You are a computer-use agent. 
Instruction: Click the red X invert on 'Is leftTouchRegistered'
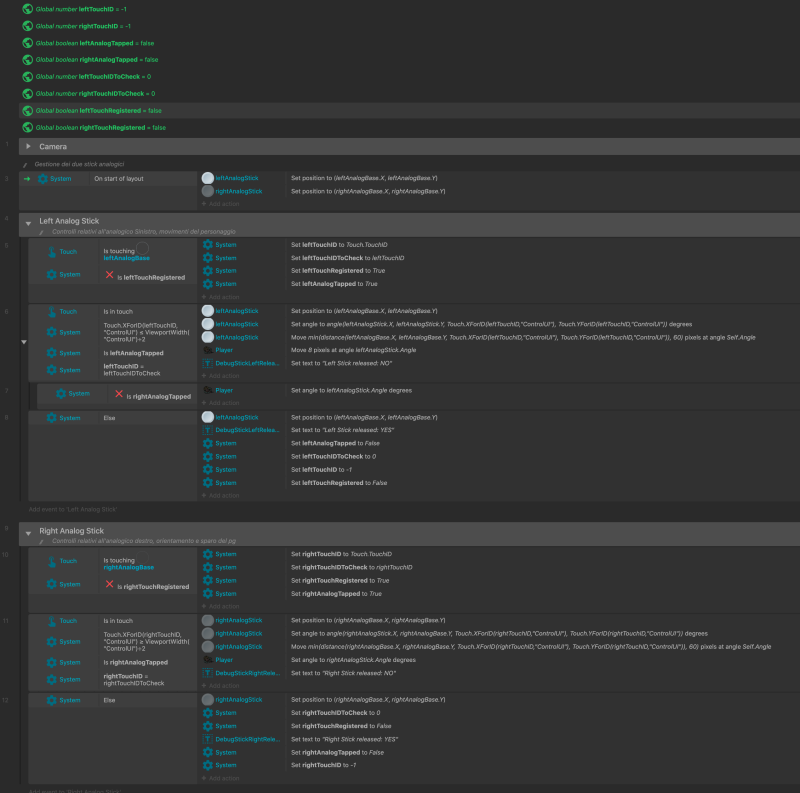(x=109, y=275)
